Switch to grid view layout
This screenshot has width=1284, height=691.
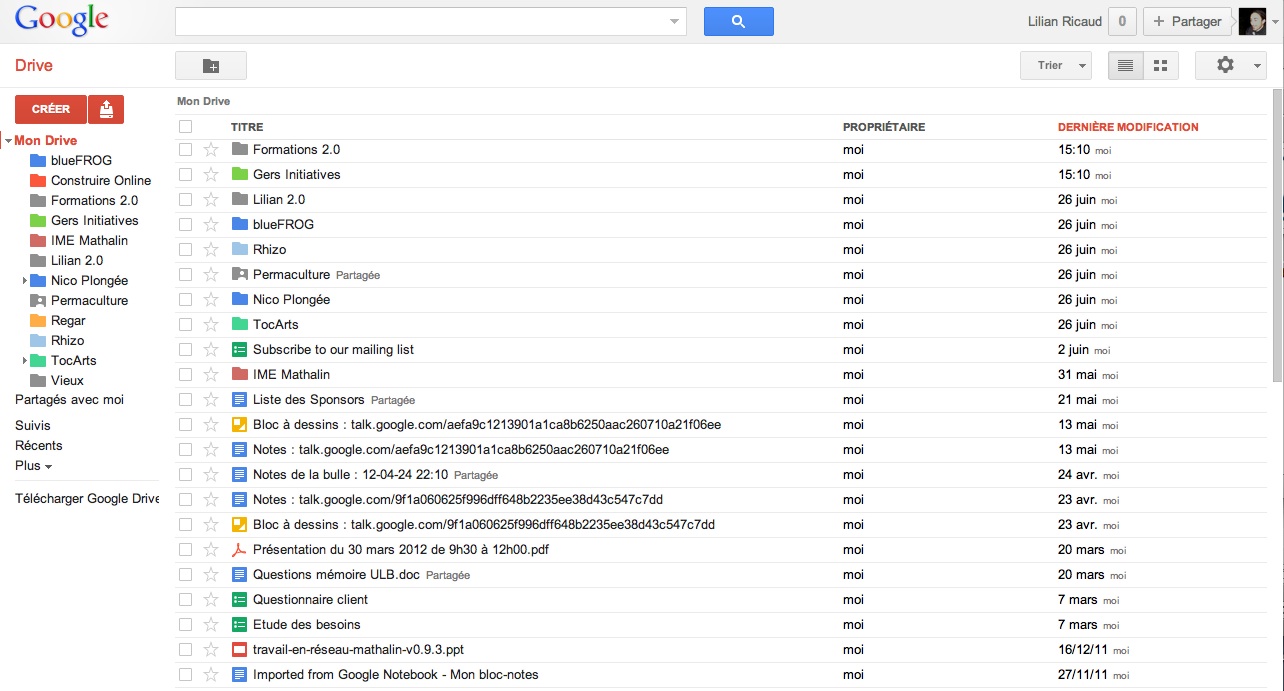[x=1160, y=66]
